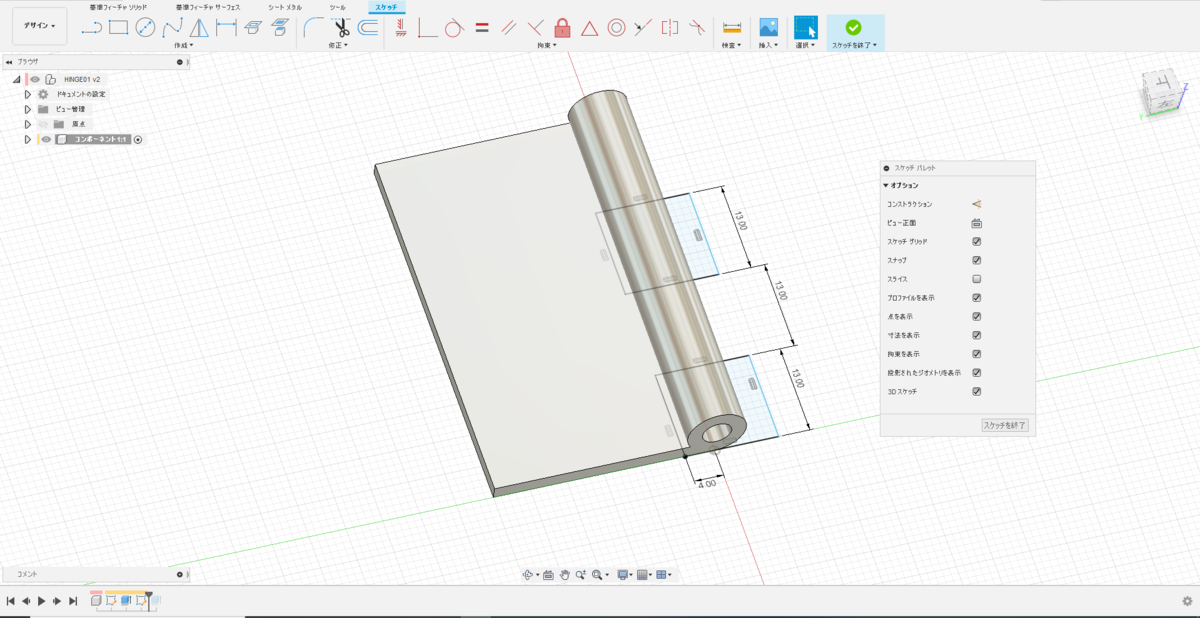Image resolution: width=1200 pixels, height=618 pixels.
Task: Click the Insert image icon
Action: 768,28
